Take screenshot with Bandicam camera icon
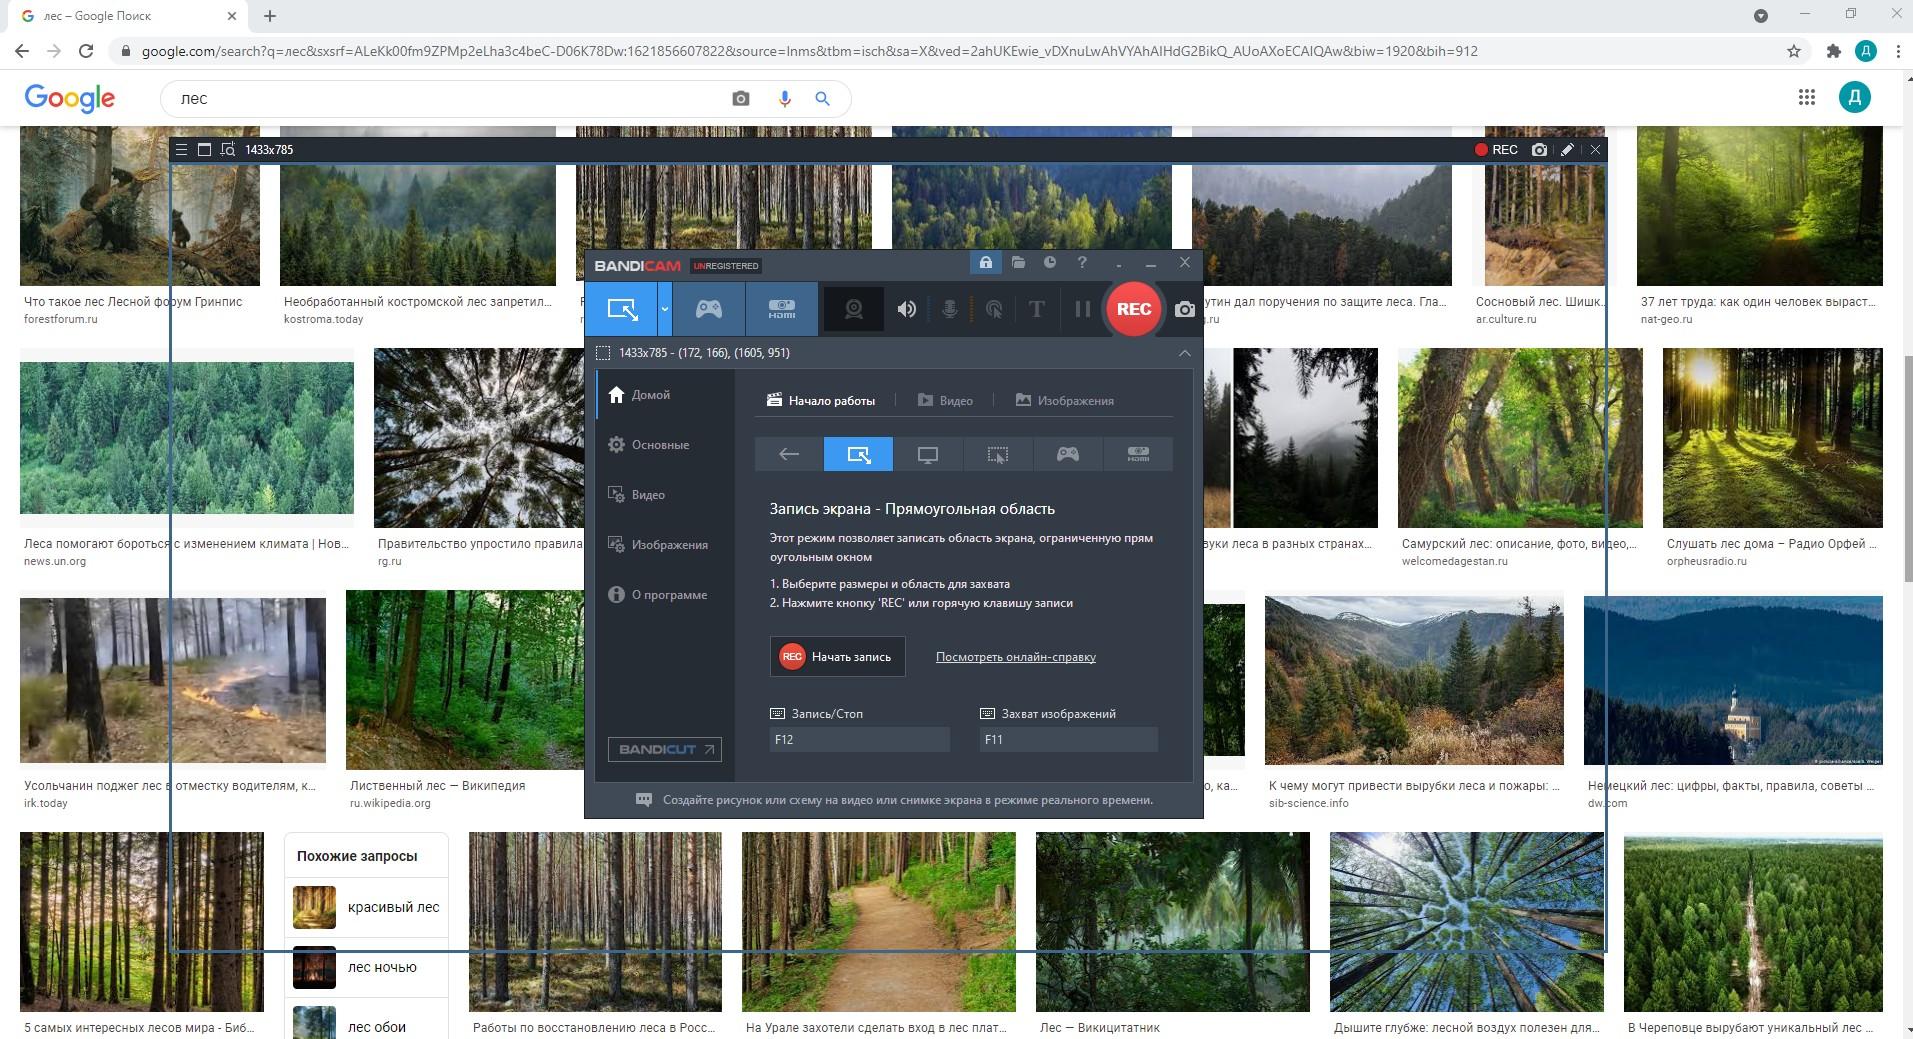This screenshot has height=1039, width=1913. (x=1185, y=309)
